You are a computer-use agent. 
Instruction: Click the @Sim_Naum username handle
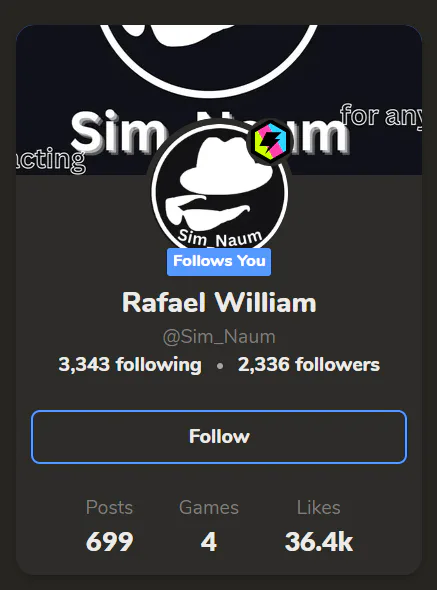click(x=219, y=337)
